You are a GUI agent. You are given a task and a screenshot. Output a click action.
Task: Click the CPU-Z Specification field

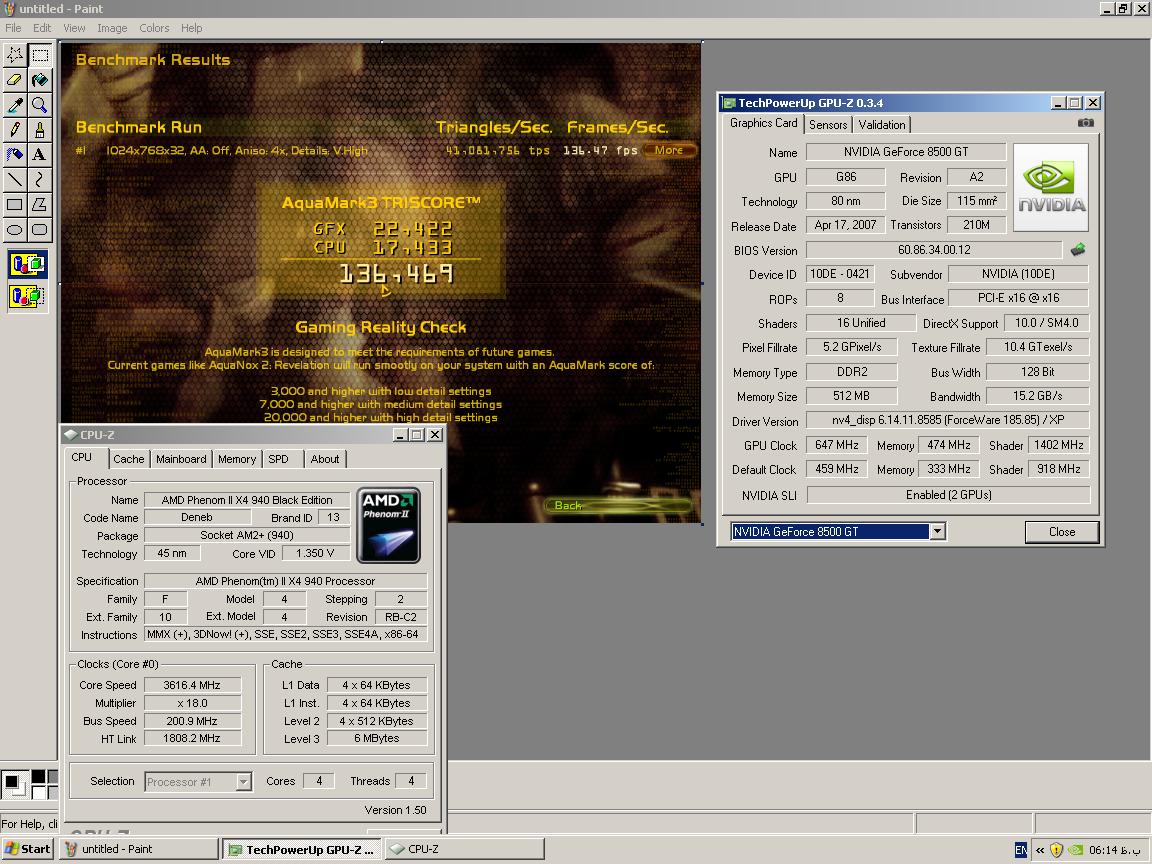[x=285, y=580]
